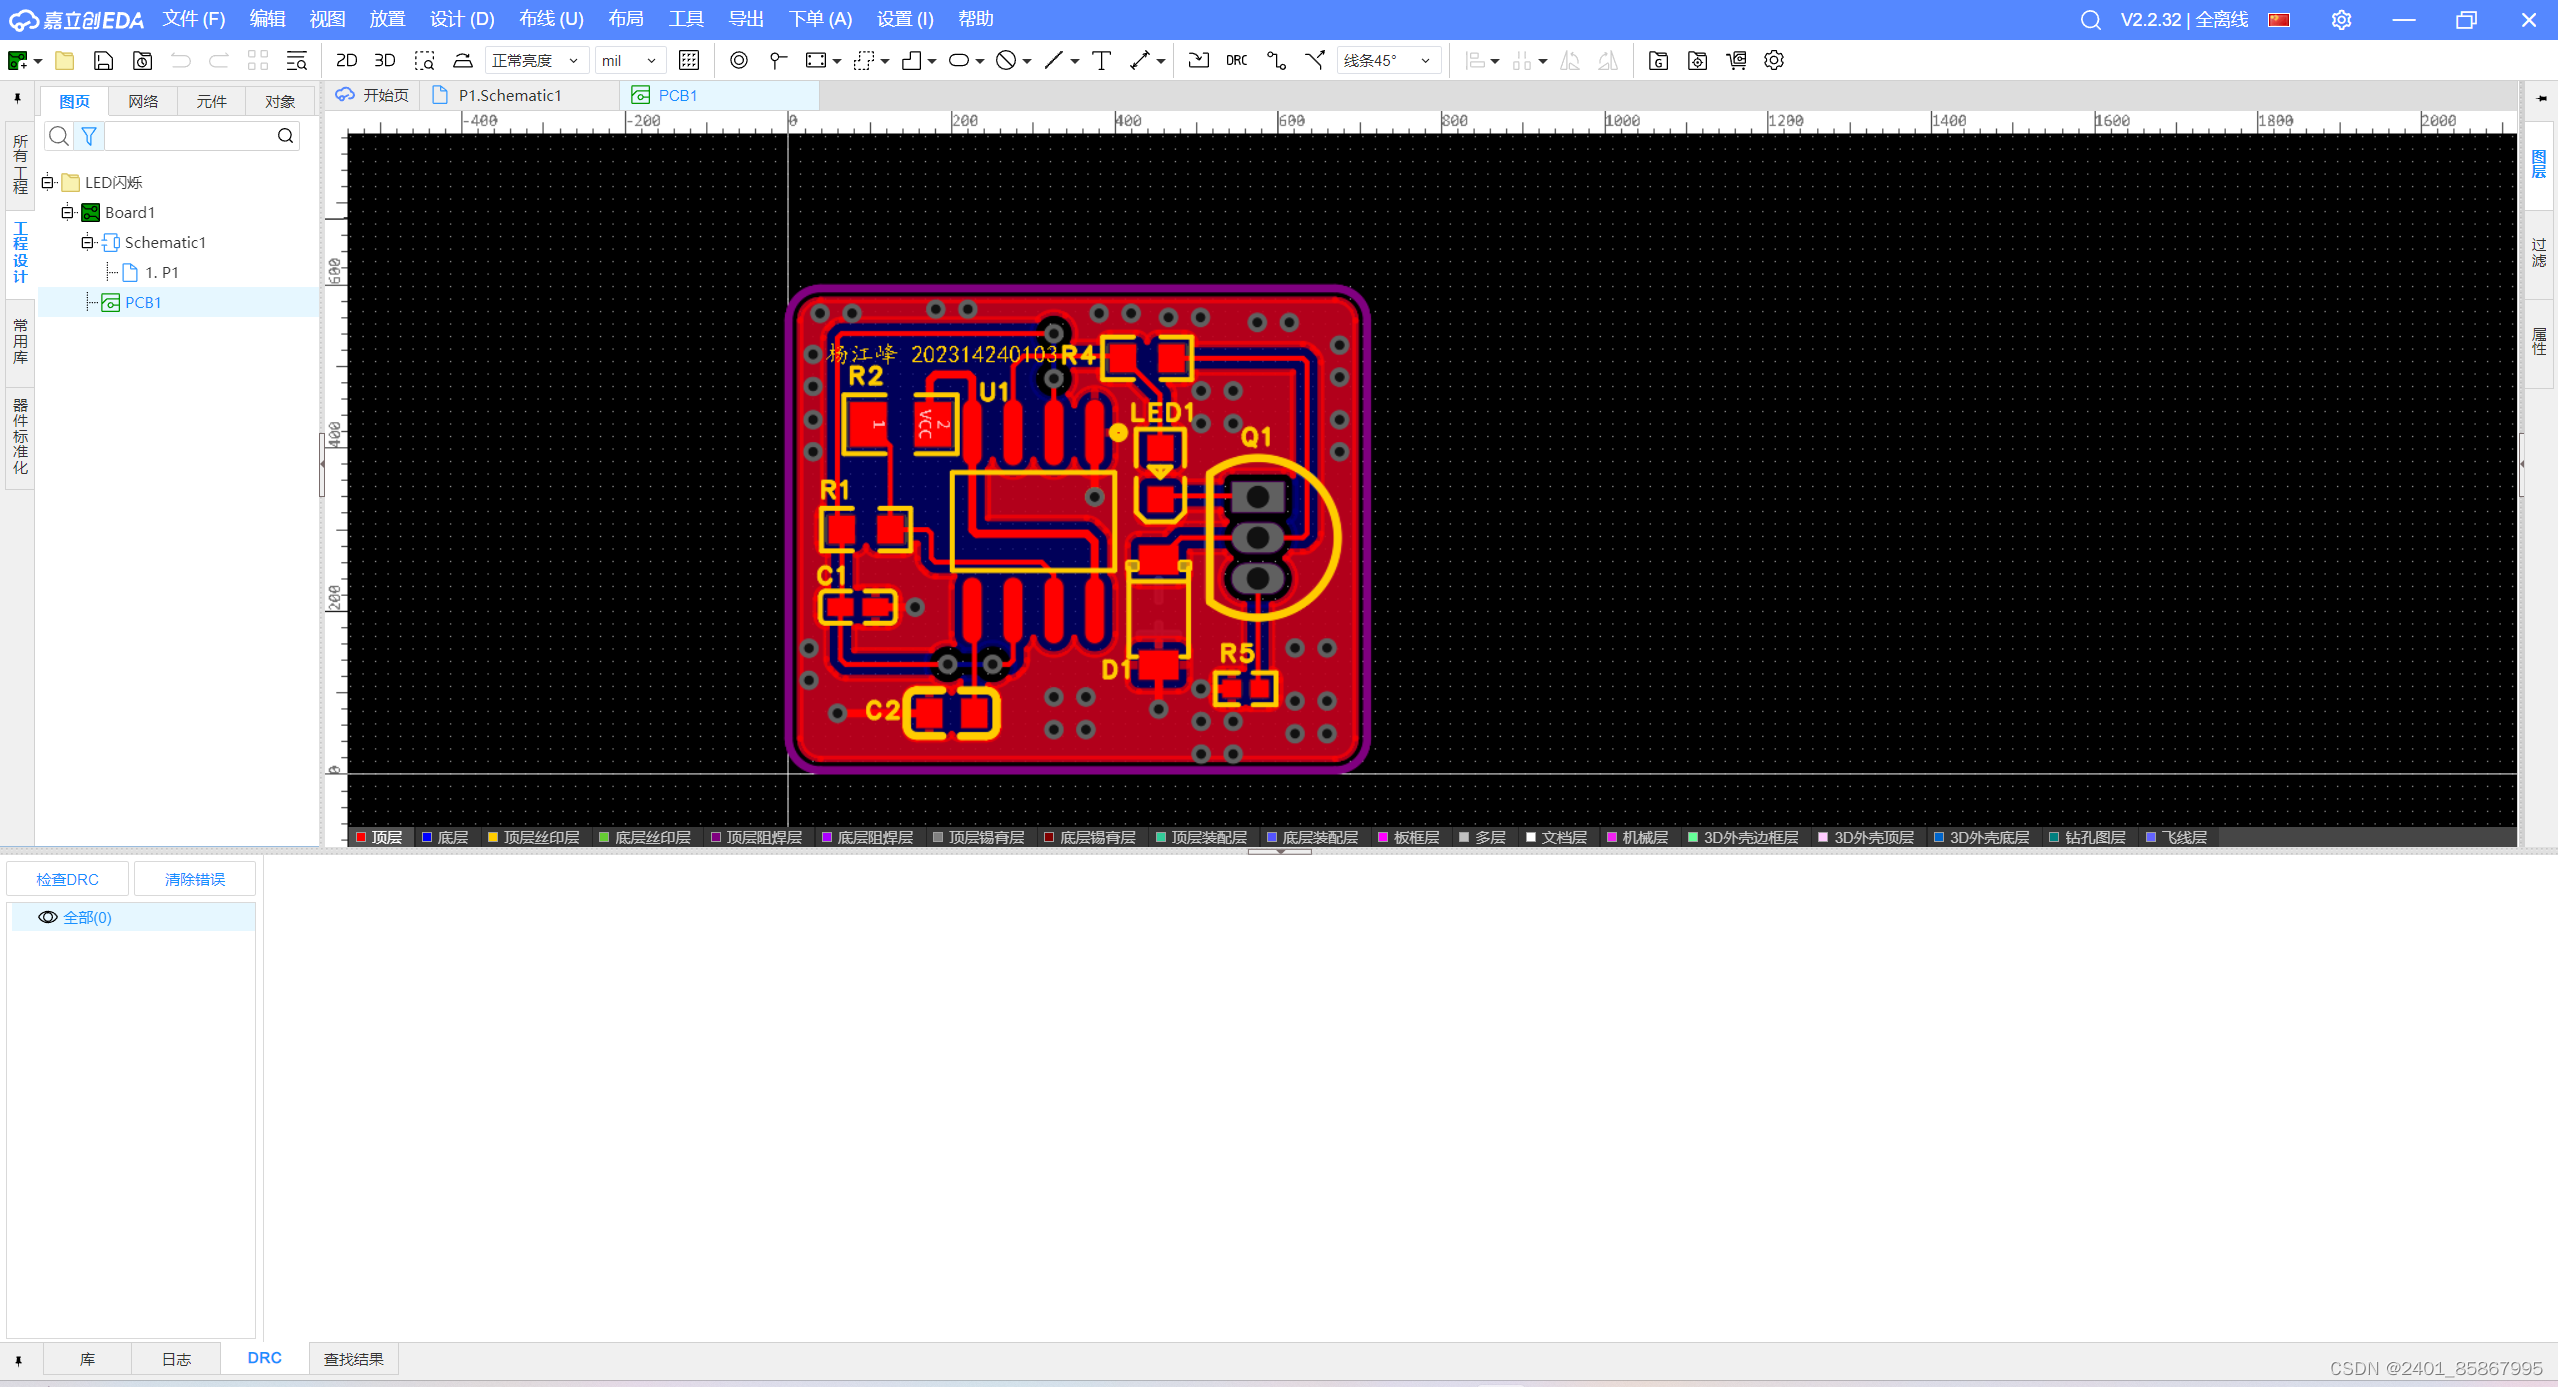This screenshot has height=1387, width=2558.
Task: Open the 布线 (U) menu
Action: click(550, 19)
